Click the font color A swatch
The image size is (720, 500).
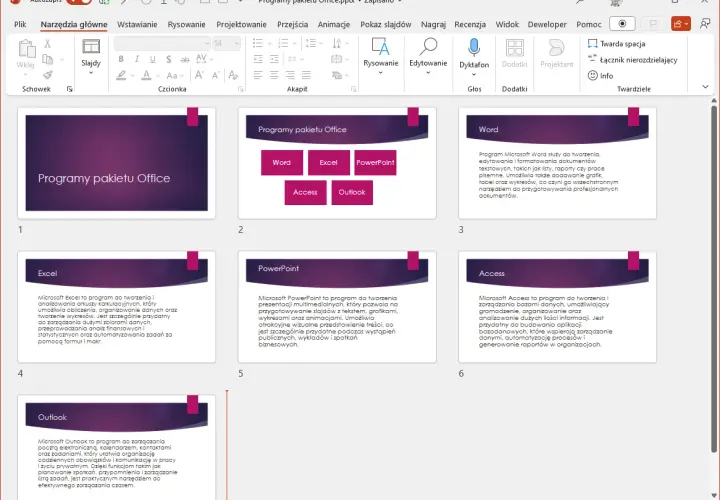146,75
